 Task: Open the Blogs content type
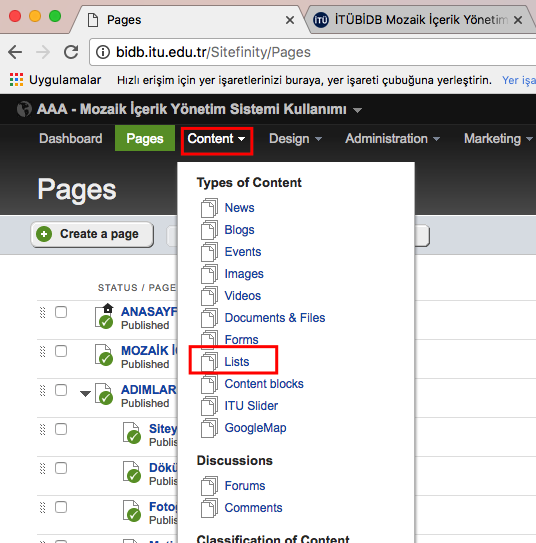pyautogui.click(x=239, y=230)
